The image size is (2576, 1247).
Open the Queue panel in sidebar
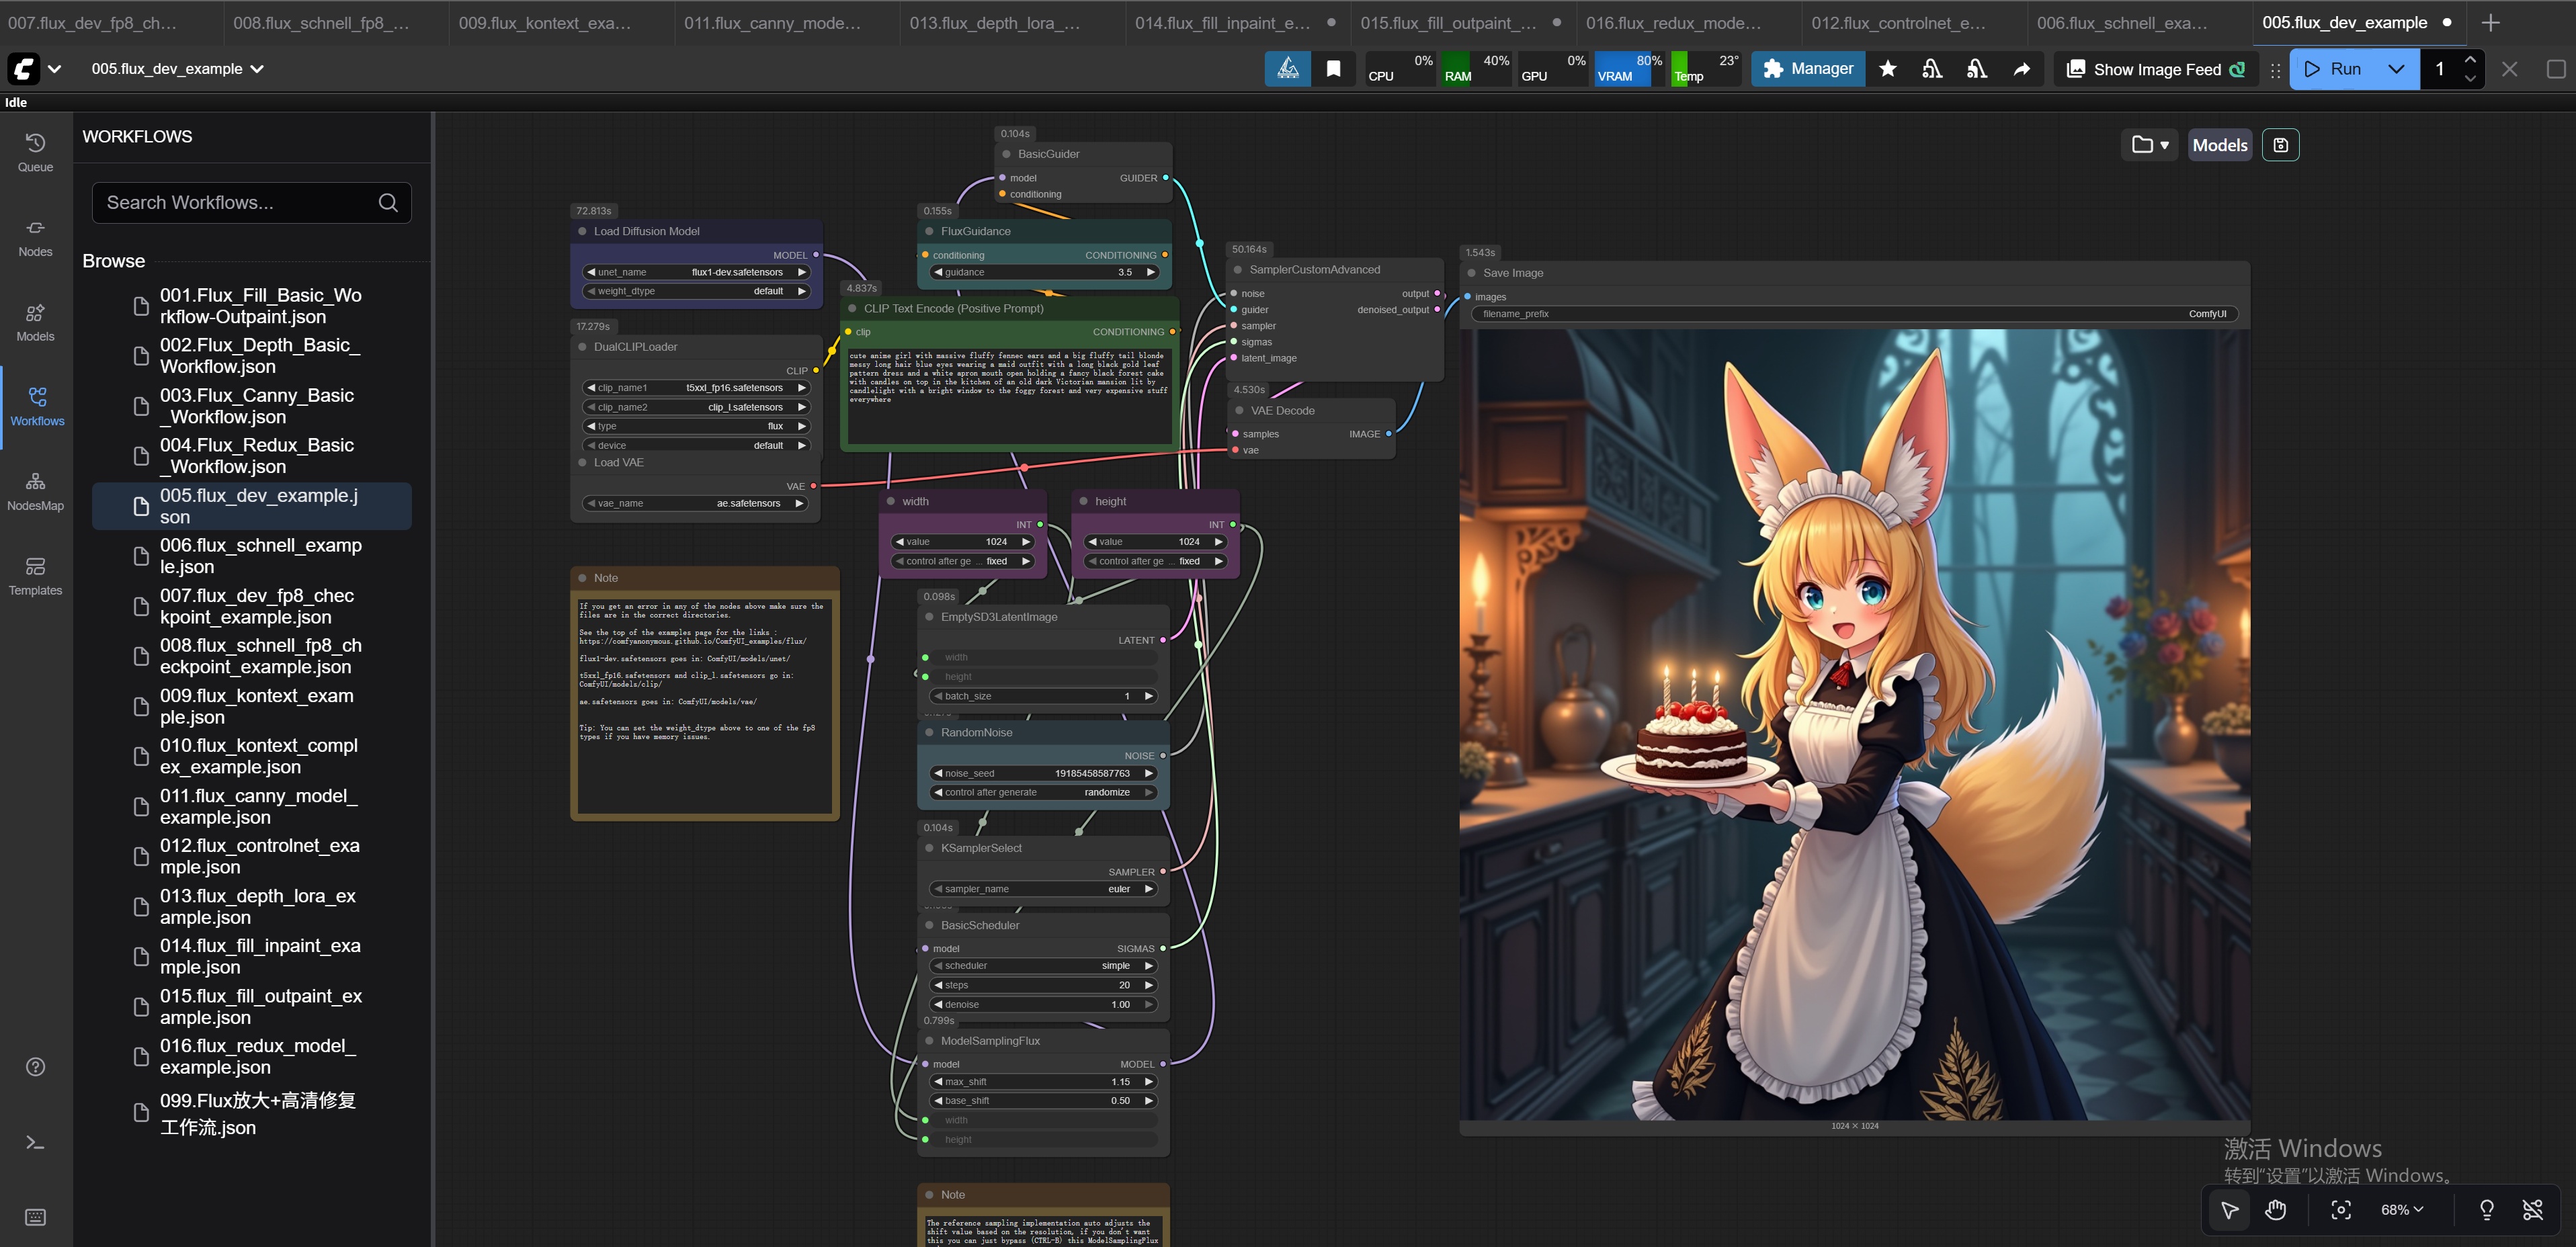pyautogui.click(x=35, y=150)
